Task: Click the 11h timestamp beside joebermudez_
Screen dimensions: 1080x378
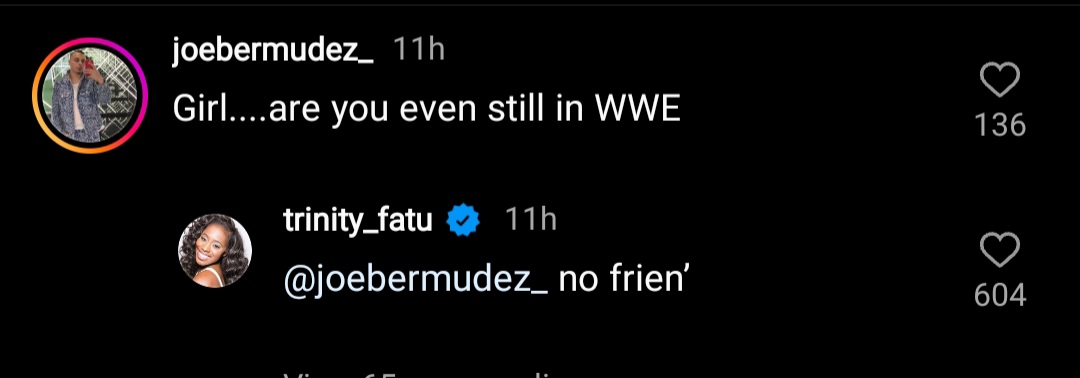Action: pyautogui.click(x=419, y=50)
